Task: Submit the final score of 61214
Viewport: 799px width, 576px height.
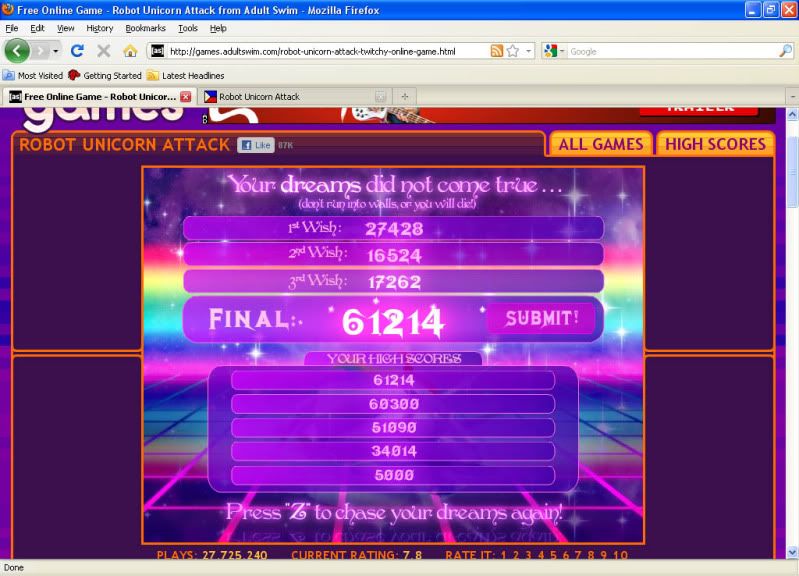Action: (x=541, y=319)
